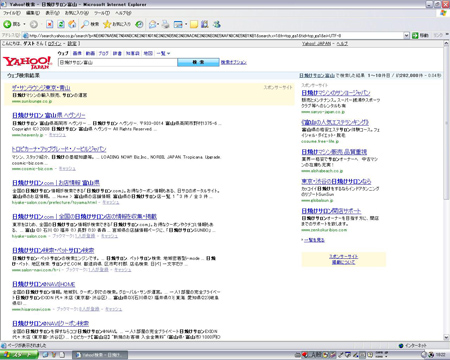
Task: Click the Research book toolbar icon
Action: (x=205, y=24)
